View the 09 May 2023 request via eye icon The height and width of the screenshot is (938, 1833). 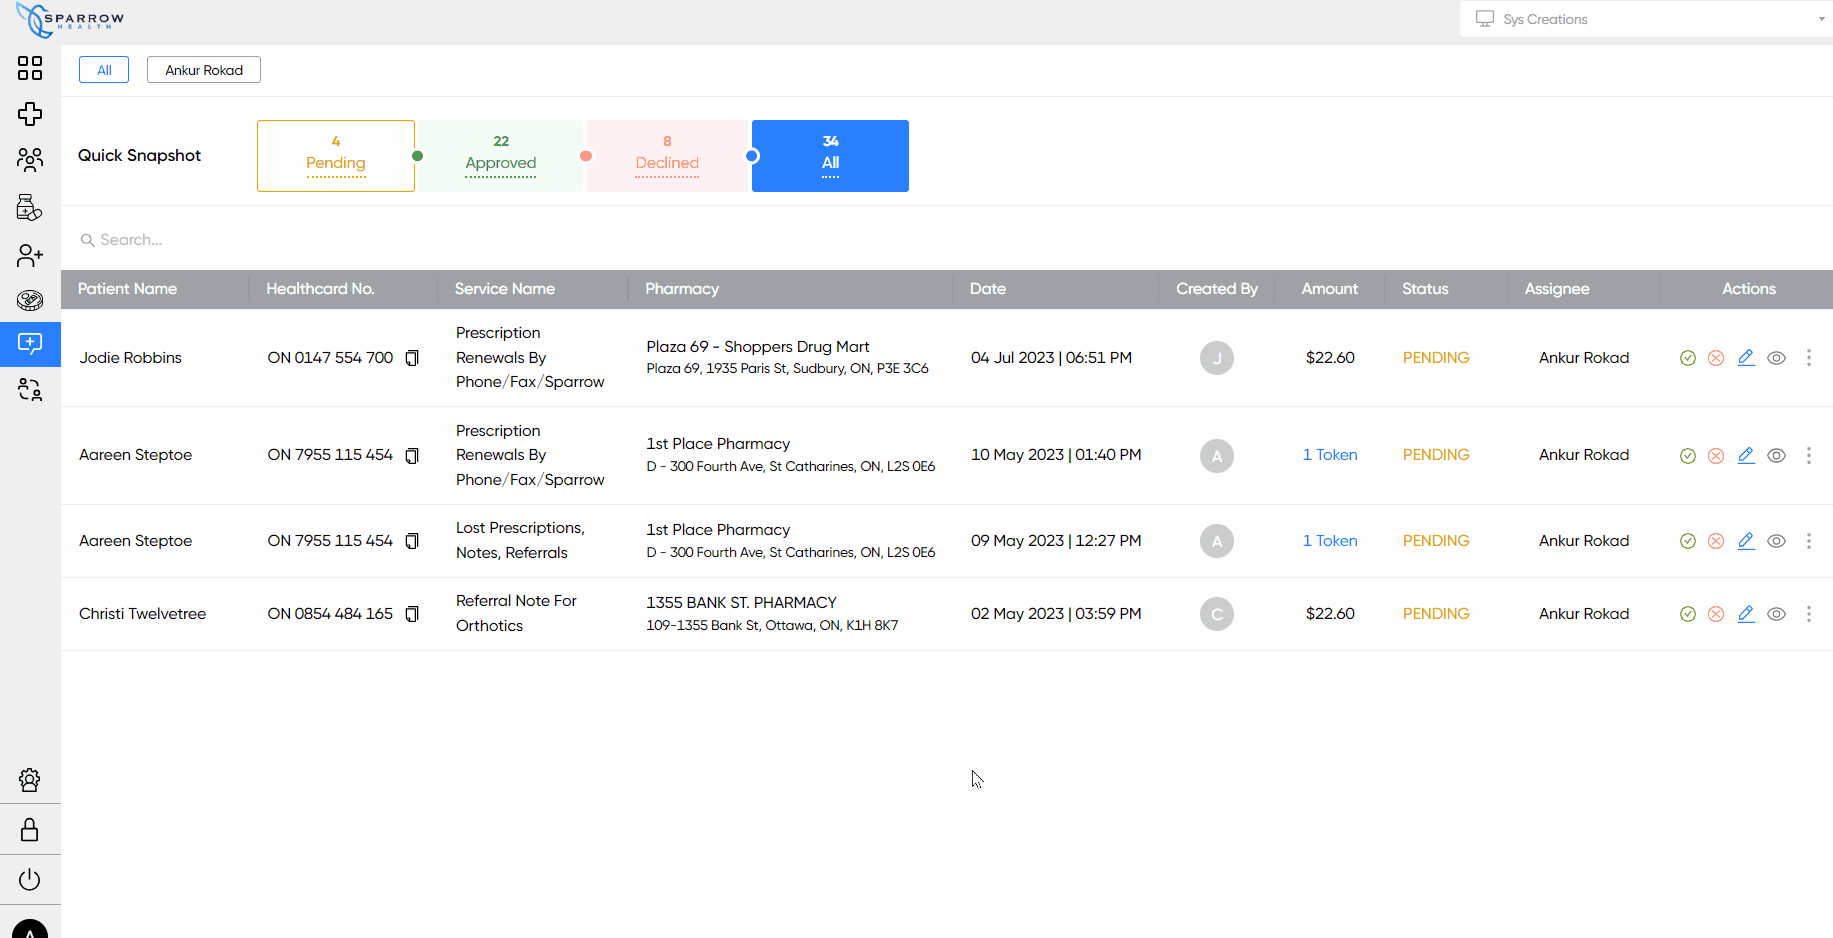1776,541
